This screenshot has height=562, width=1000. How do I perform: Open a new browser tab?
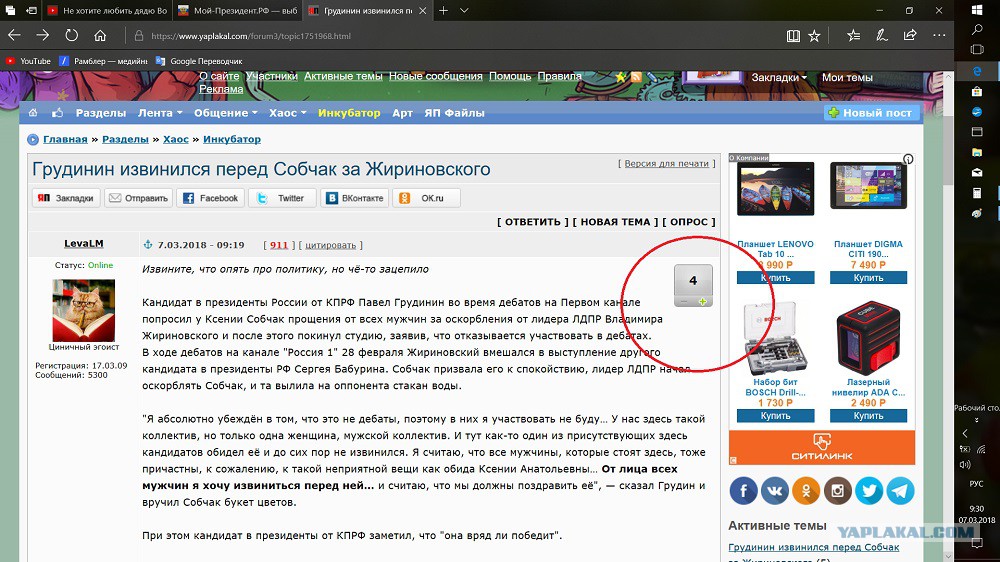pyautogui.click(x=443, y=10)
